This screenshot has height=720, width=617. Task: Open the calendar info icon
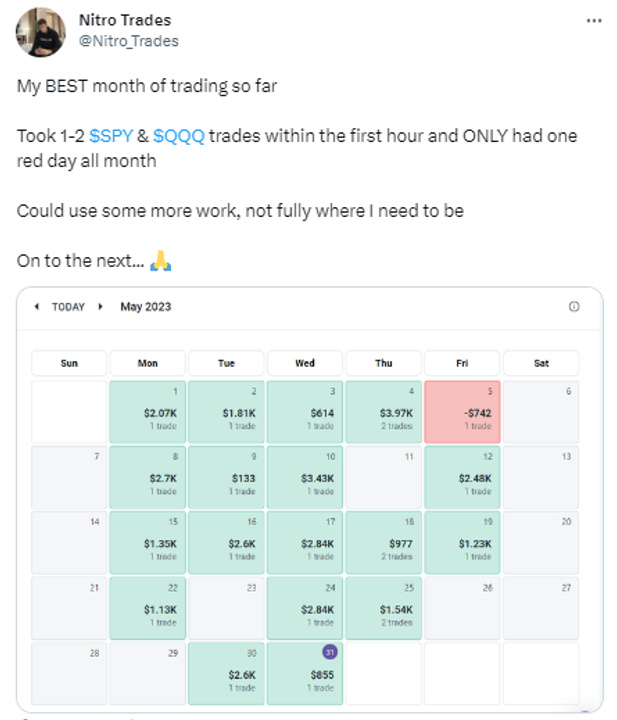pos(574,306)
